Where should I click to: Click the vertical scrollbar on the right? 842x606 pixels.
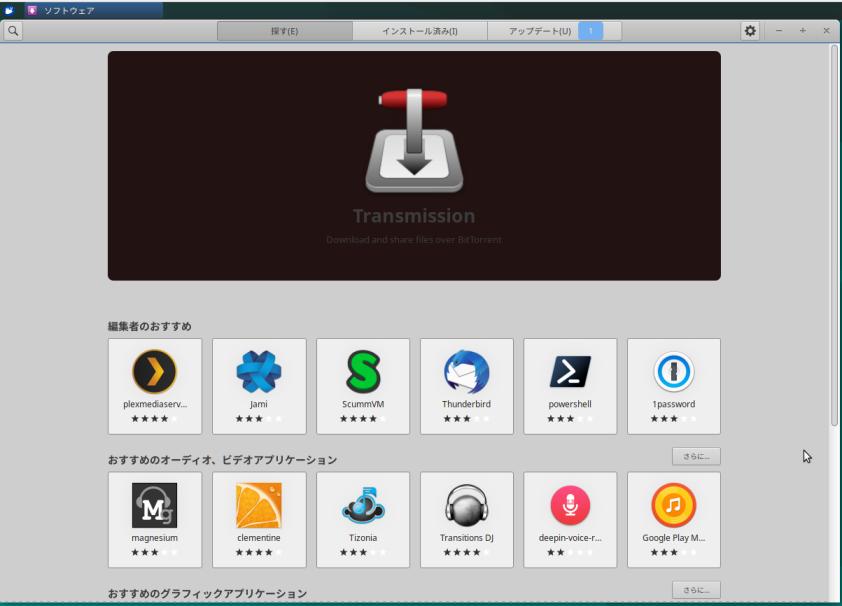tap(834, 236)
